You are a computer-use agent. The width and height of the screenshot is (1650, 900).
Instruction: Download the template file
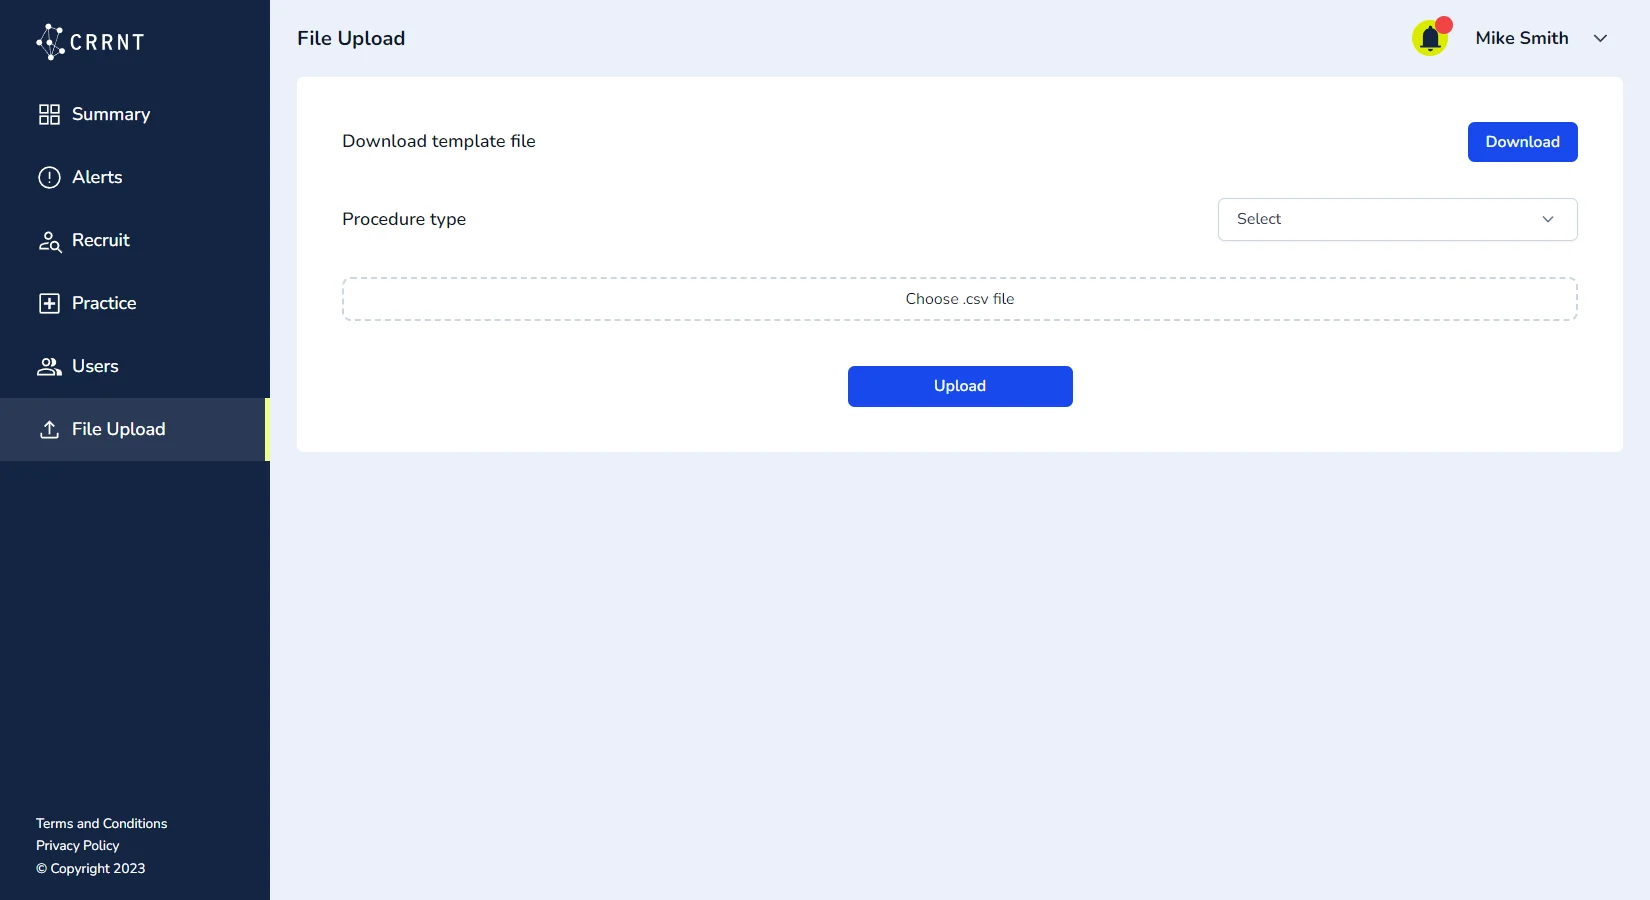[x=1521, y=142]
